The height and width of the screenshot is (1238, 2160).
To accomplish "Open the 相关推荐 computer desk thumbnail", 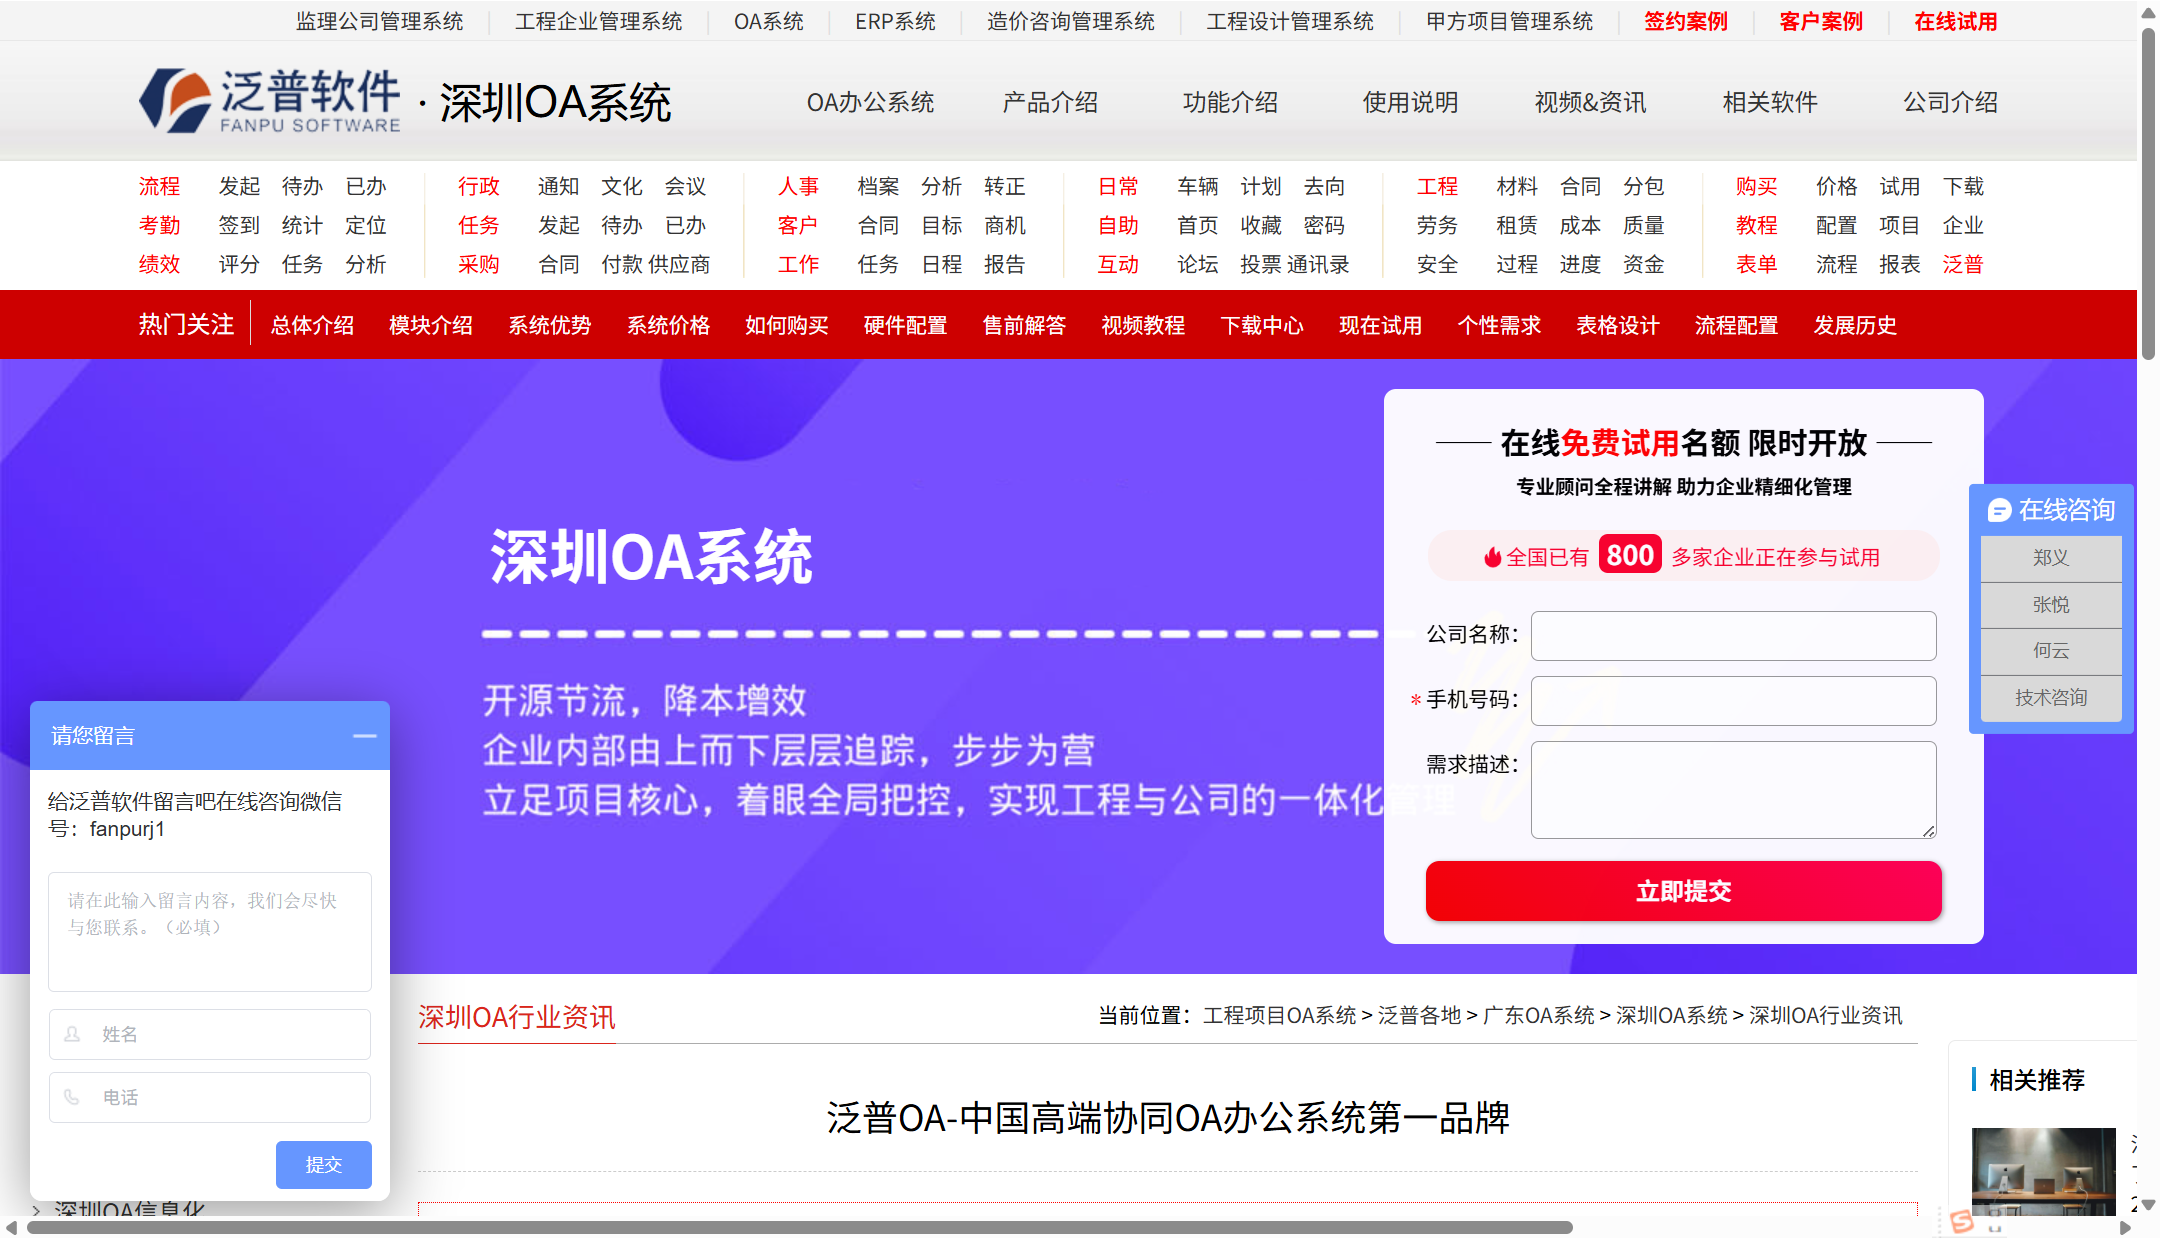I will [2043, 1170].
